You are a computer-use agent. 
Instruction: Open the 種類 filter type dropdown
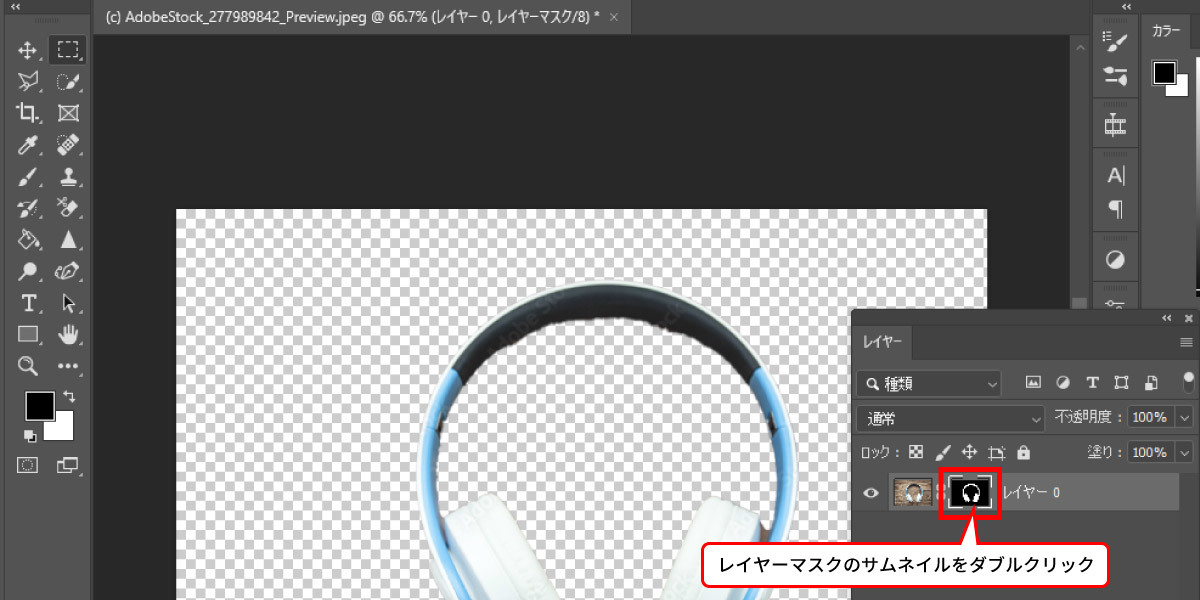pos(929,383)
